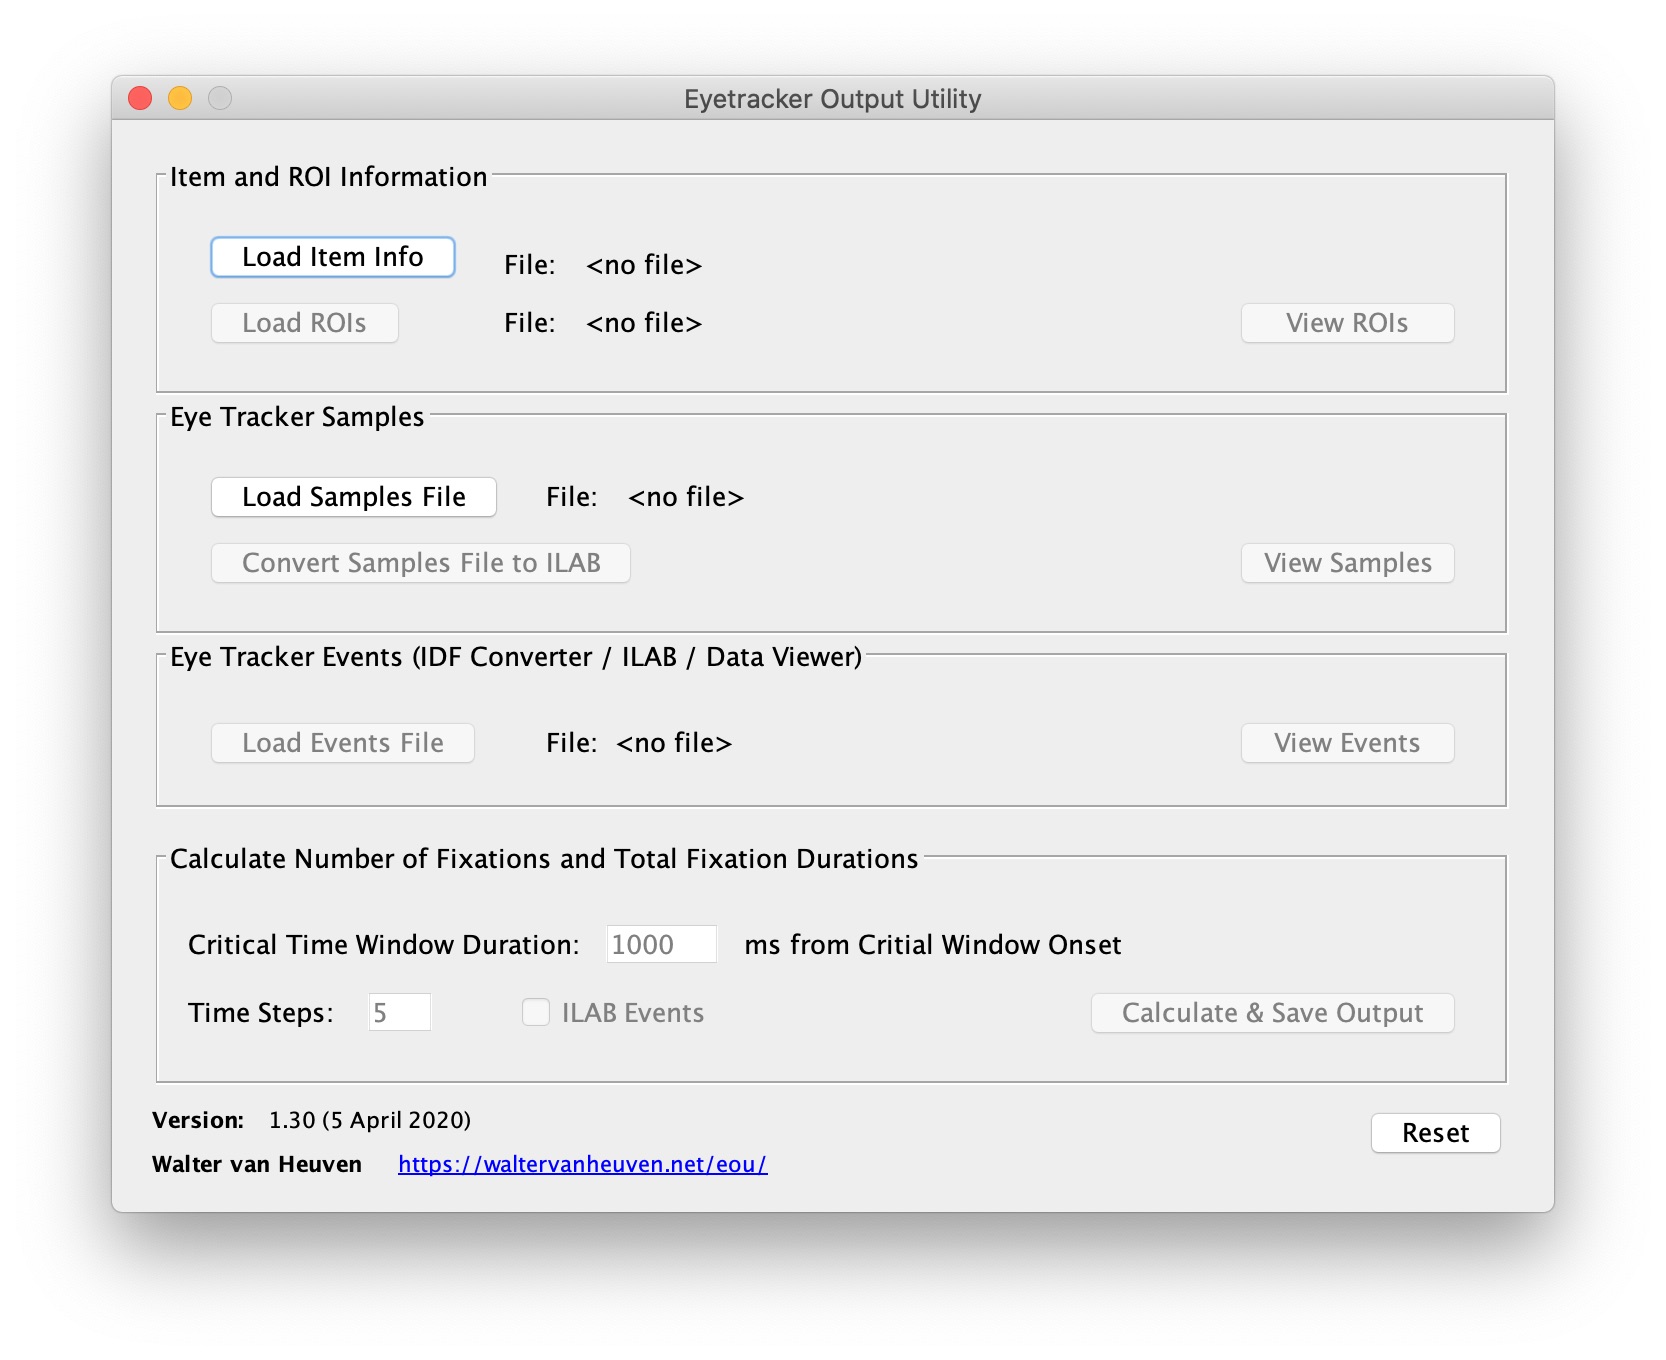Viewport: 1666px width, 1360px height.
Task: Click the Eye Tracker Samples section title
Action: click(297, 417)
